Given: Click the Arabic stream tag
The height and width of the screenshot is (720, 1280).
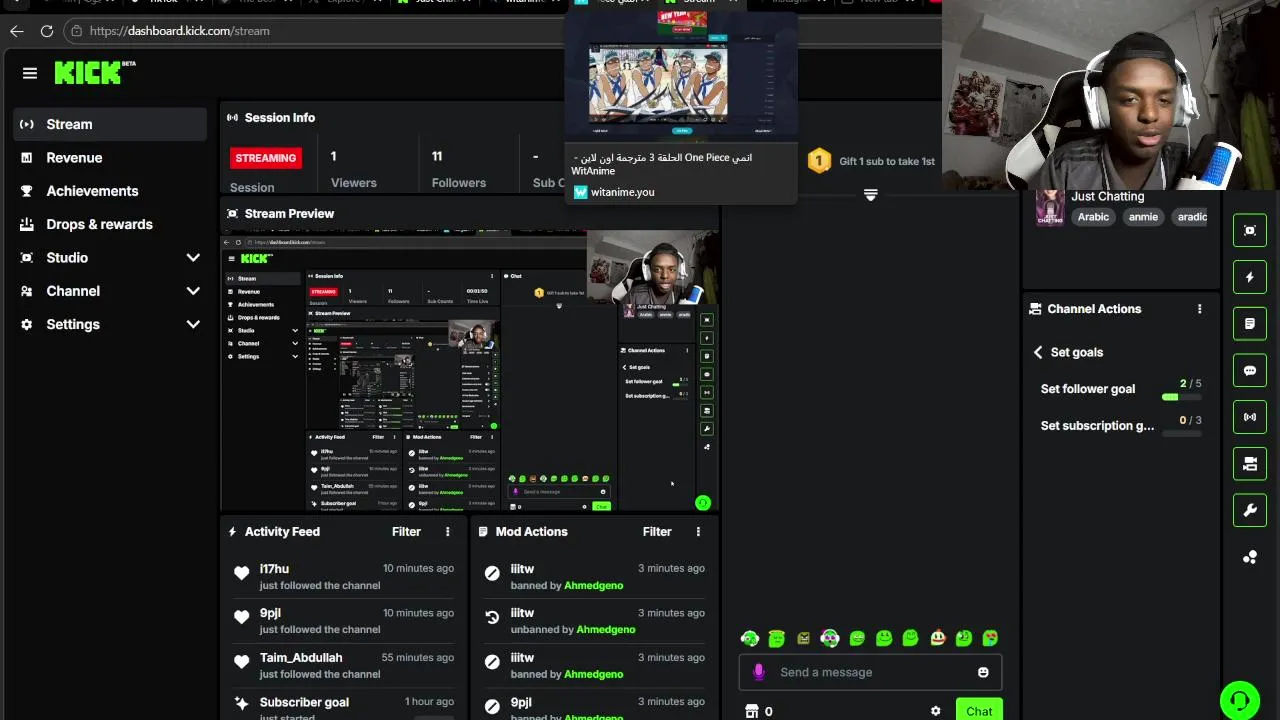Looking at the screenshot, I should pos(1093,217).
